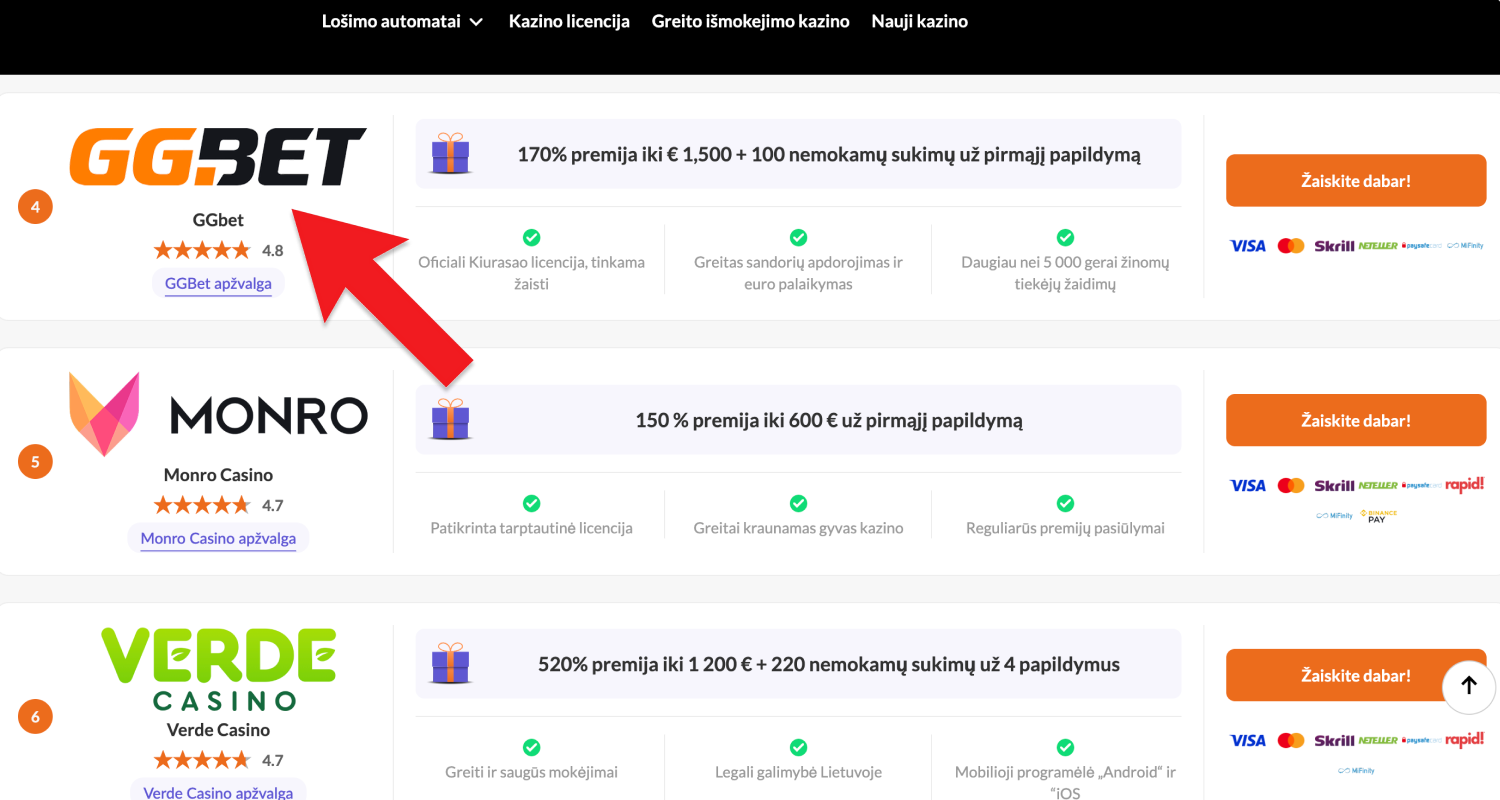Click Mastercard icon in Monro row

click(x=1291, y=485)
